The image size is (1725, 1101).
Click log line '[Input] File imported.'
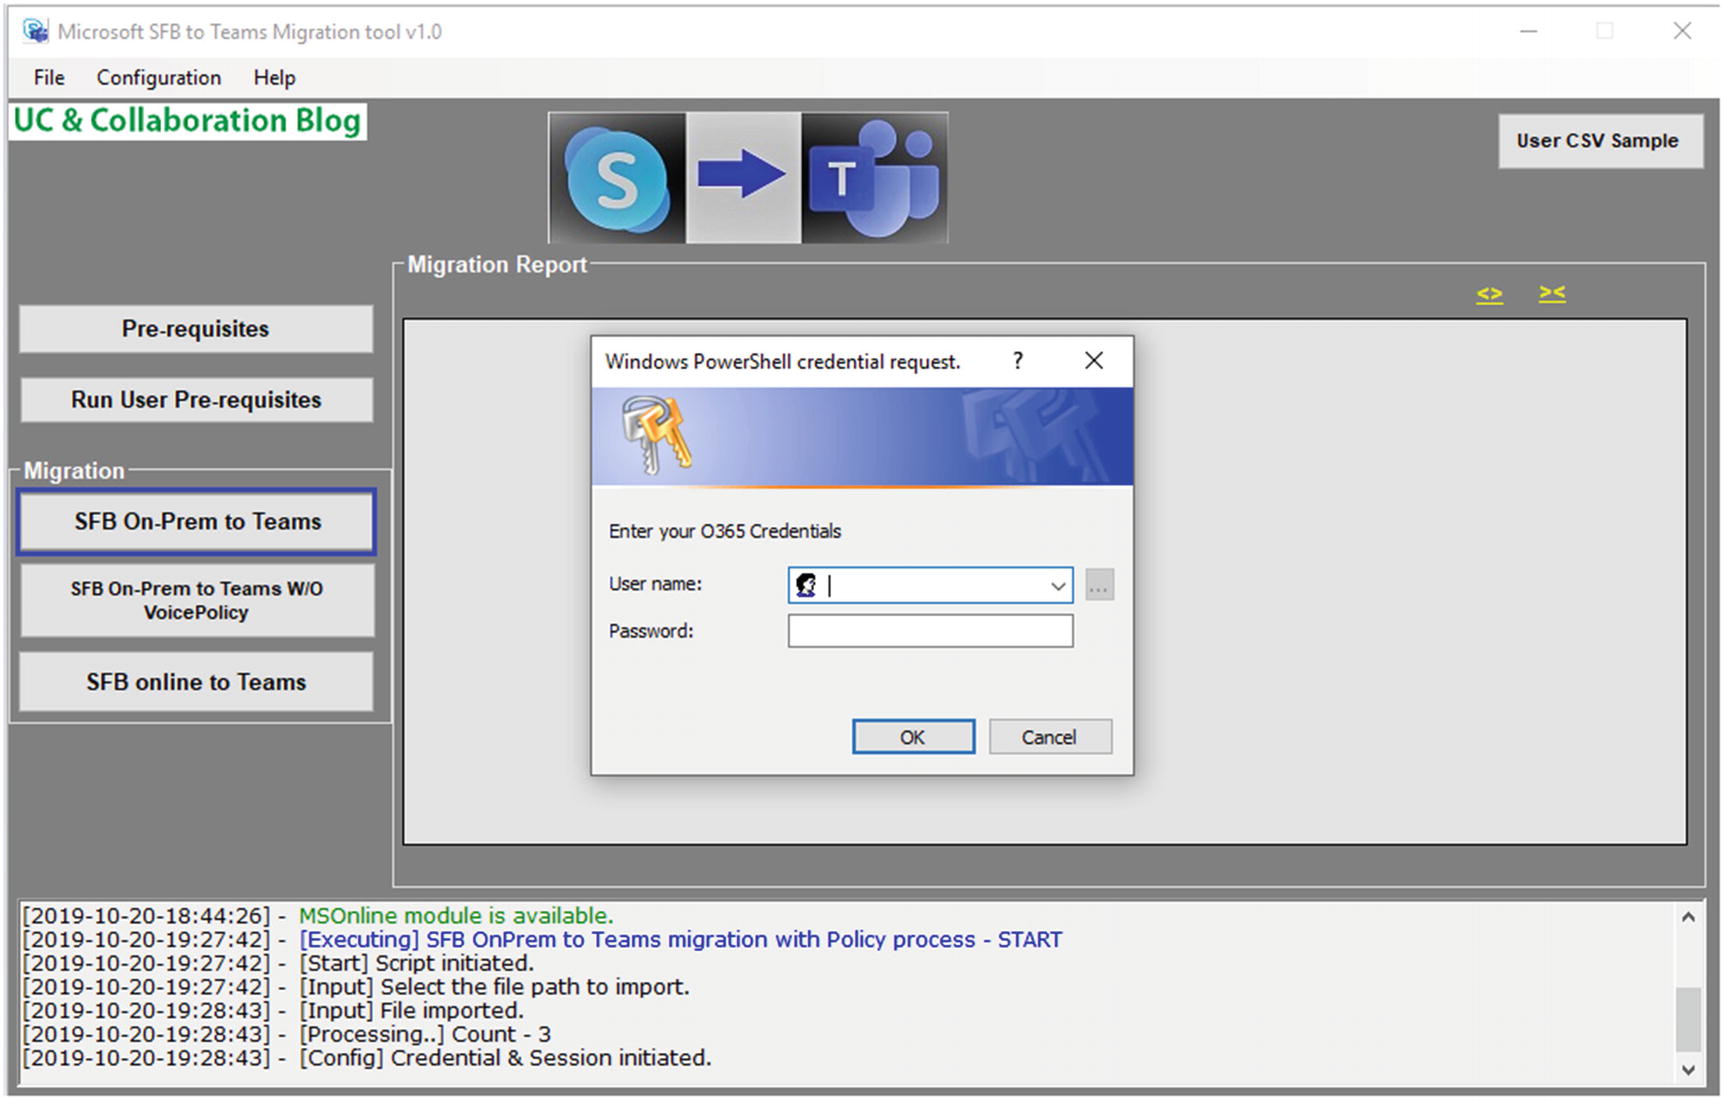coord(412,1010)
